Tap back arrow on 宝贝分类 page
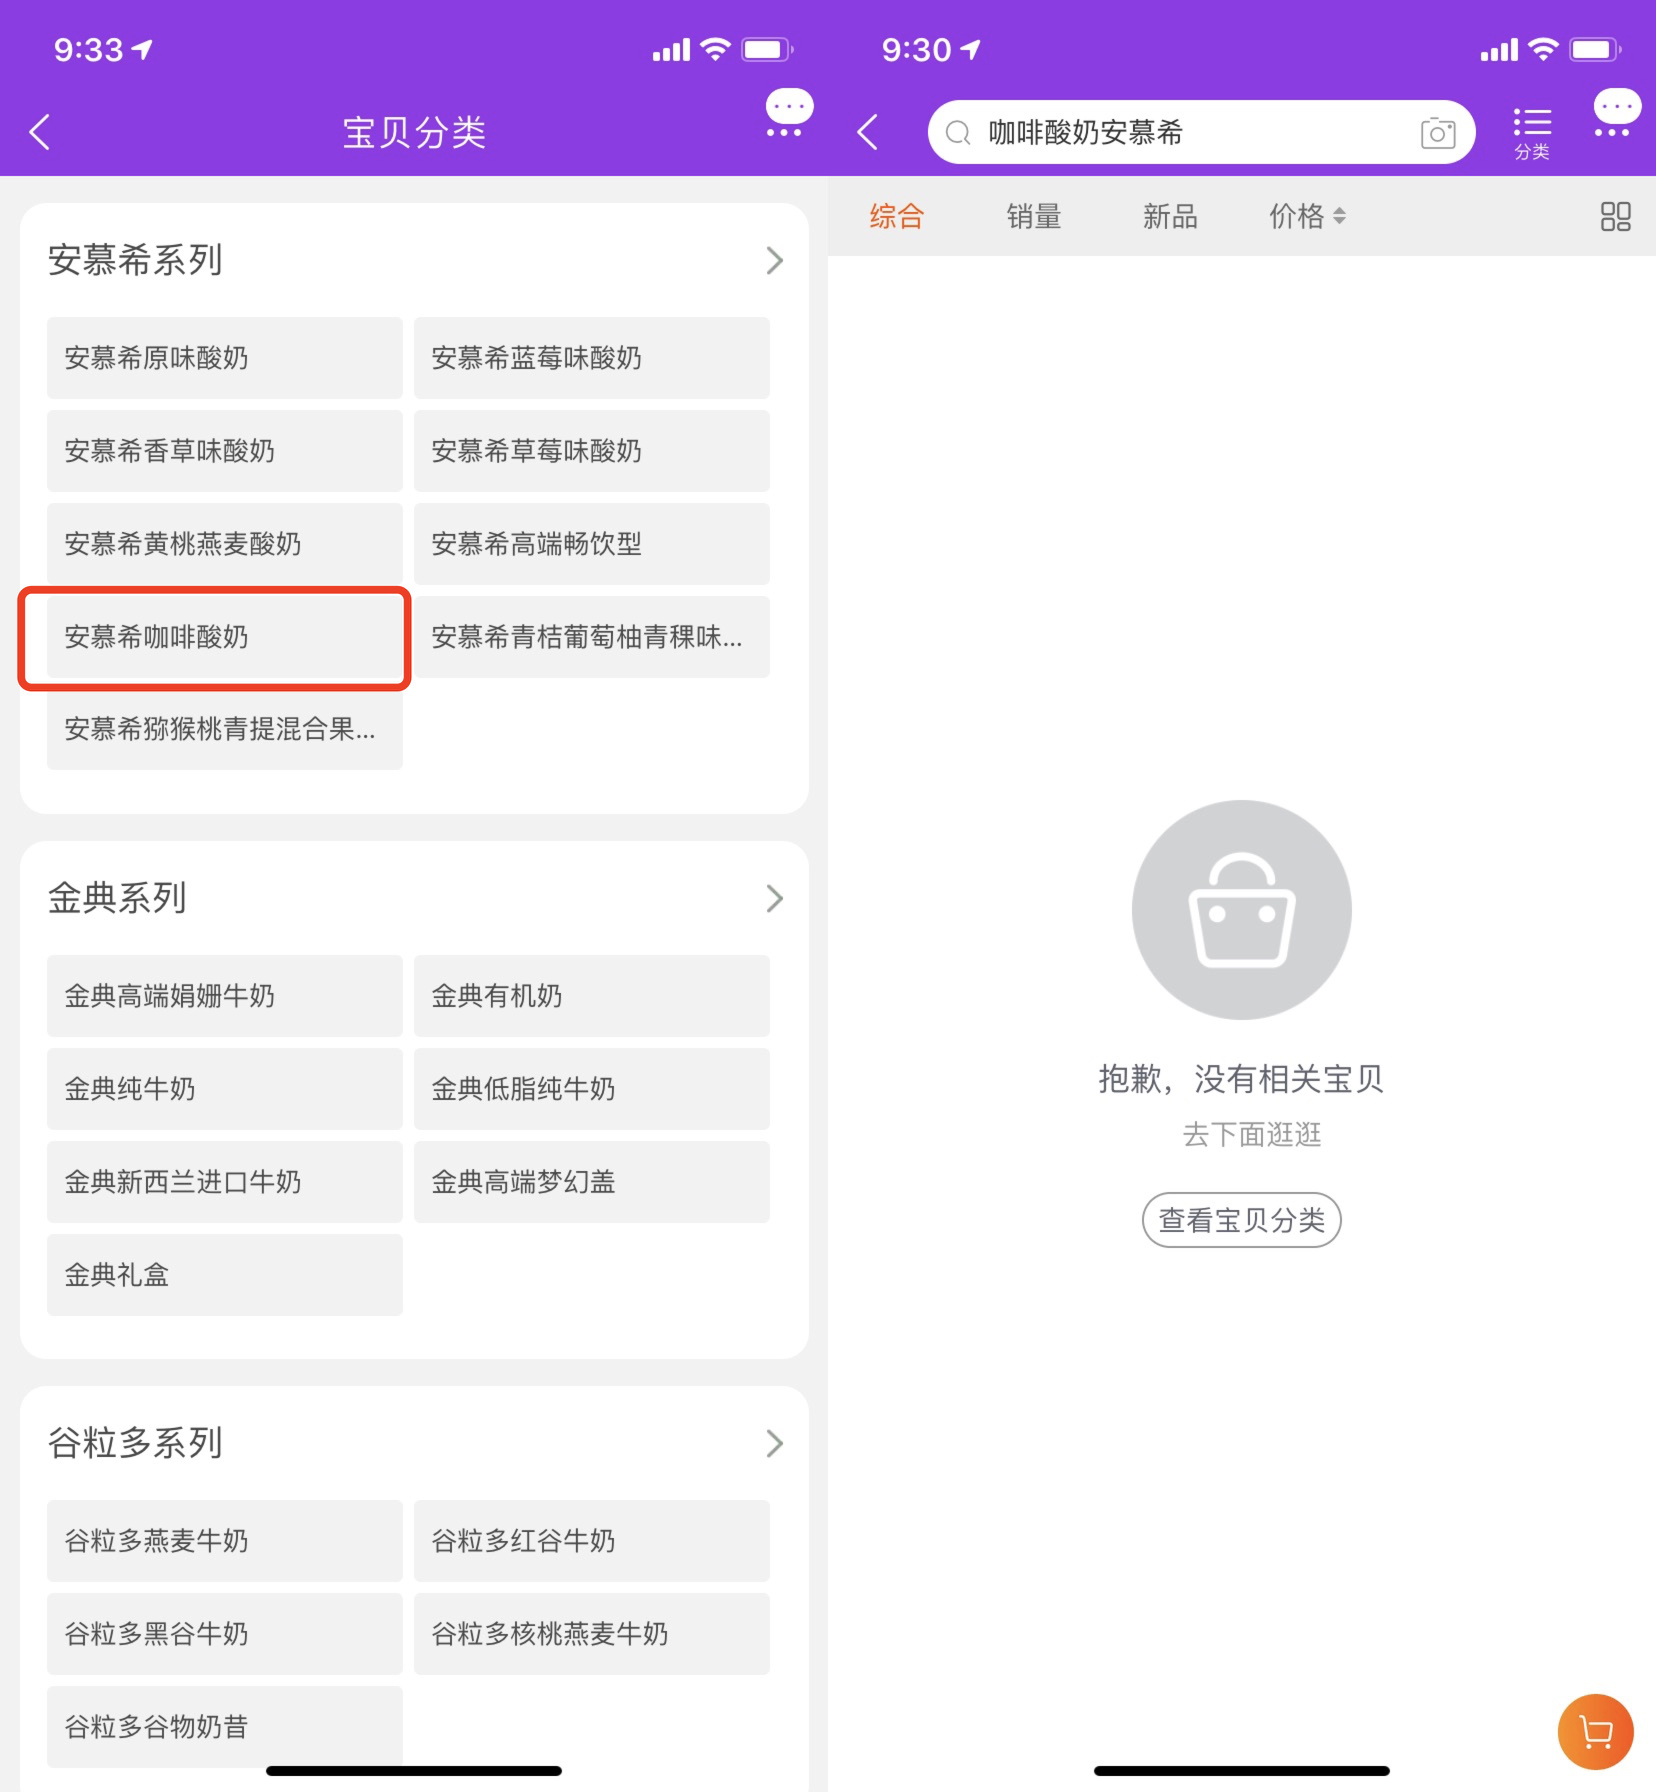1656x1792 pixels. pyautogui.click(x=40, y=132)
